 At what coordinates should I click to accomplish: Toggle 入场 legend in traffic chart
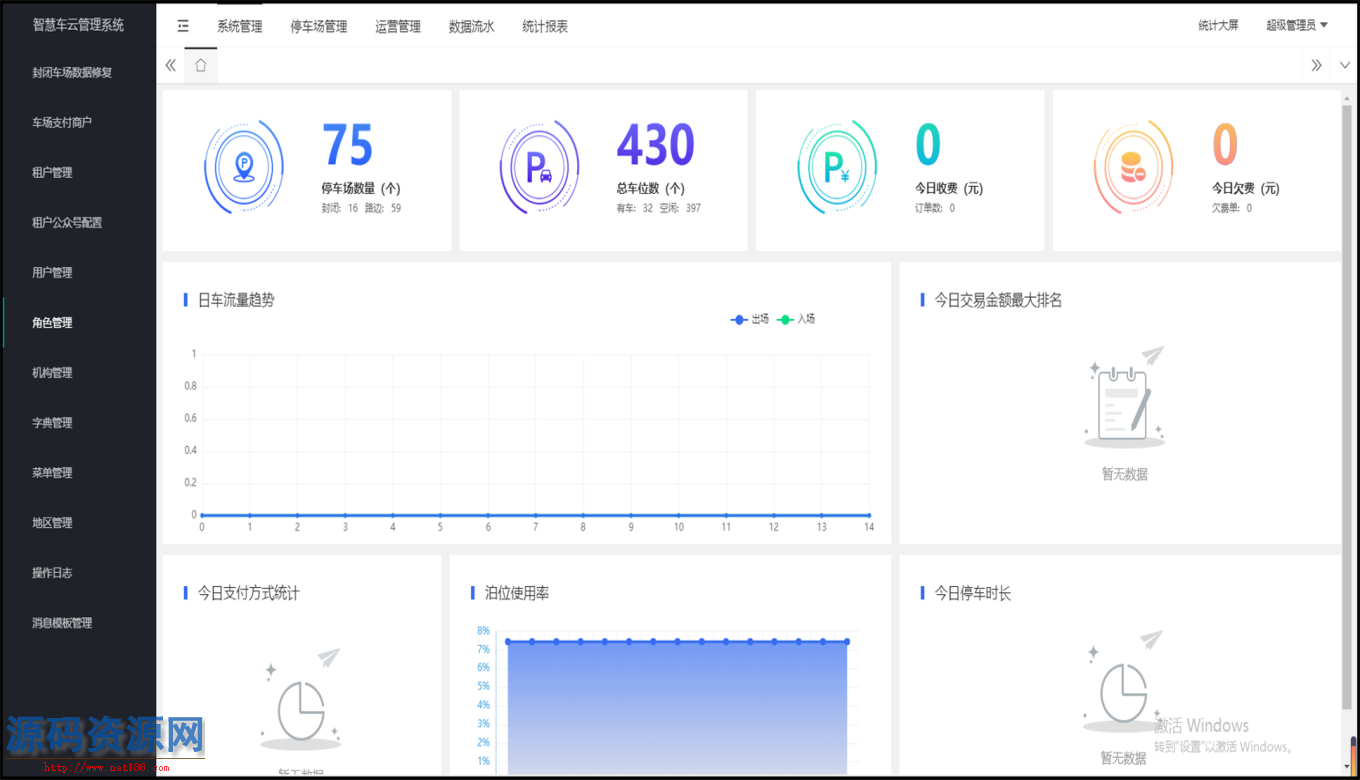tap(797, 319)
